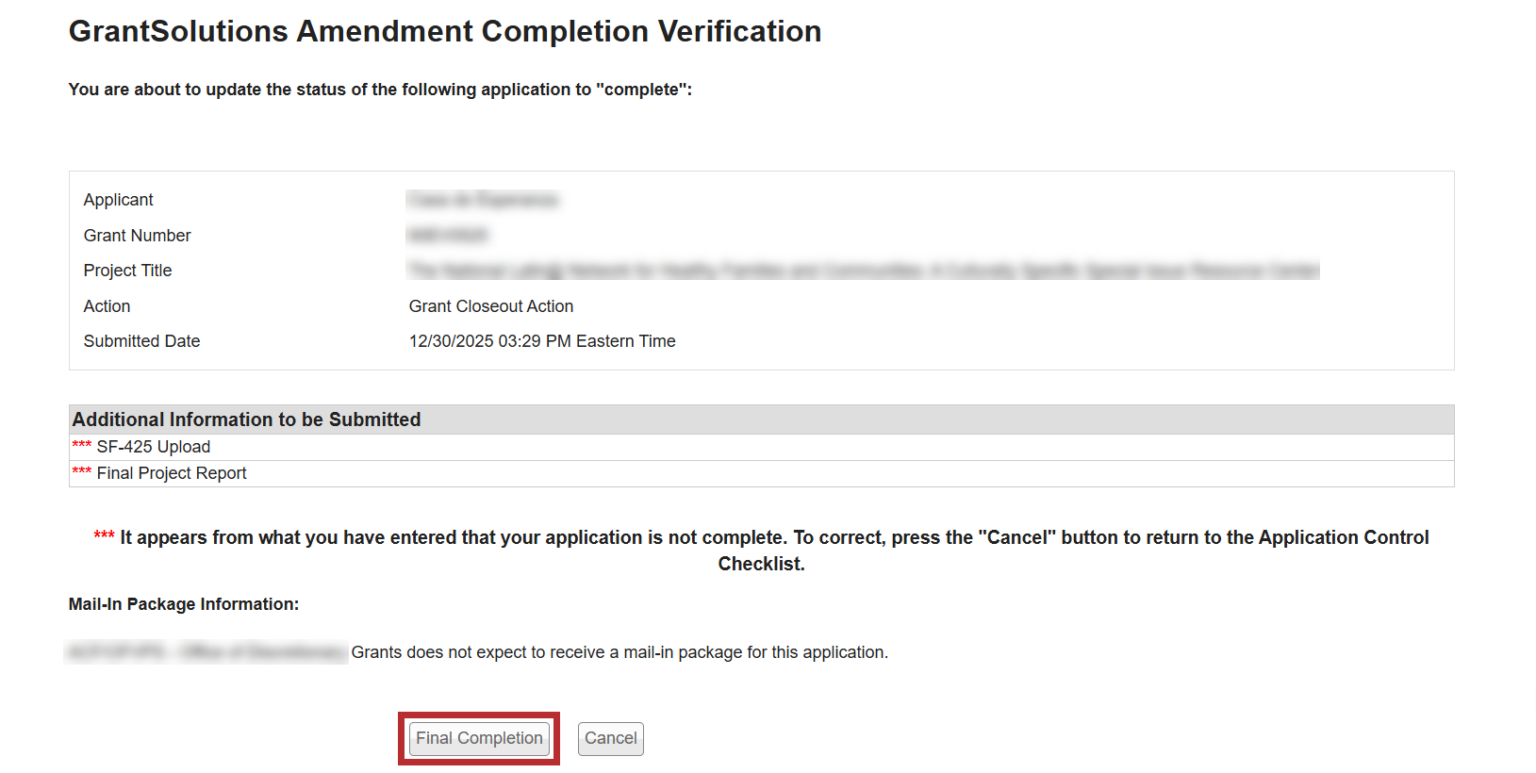The height and width of the screenshot is (773, 1536).
Task: Click the Final Completion button
Action: pos(479,739)
